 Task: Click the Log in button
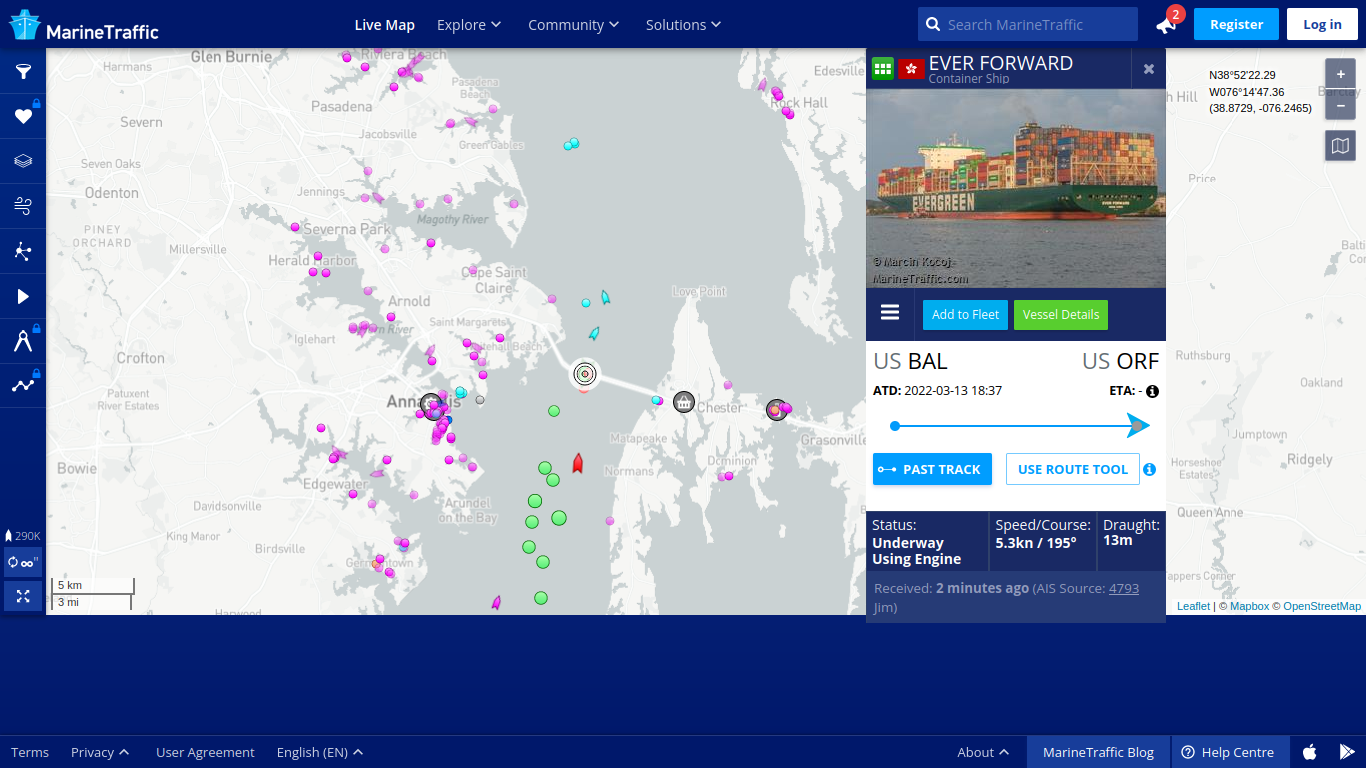1322,24
